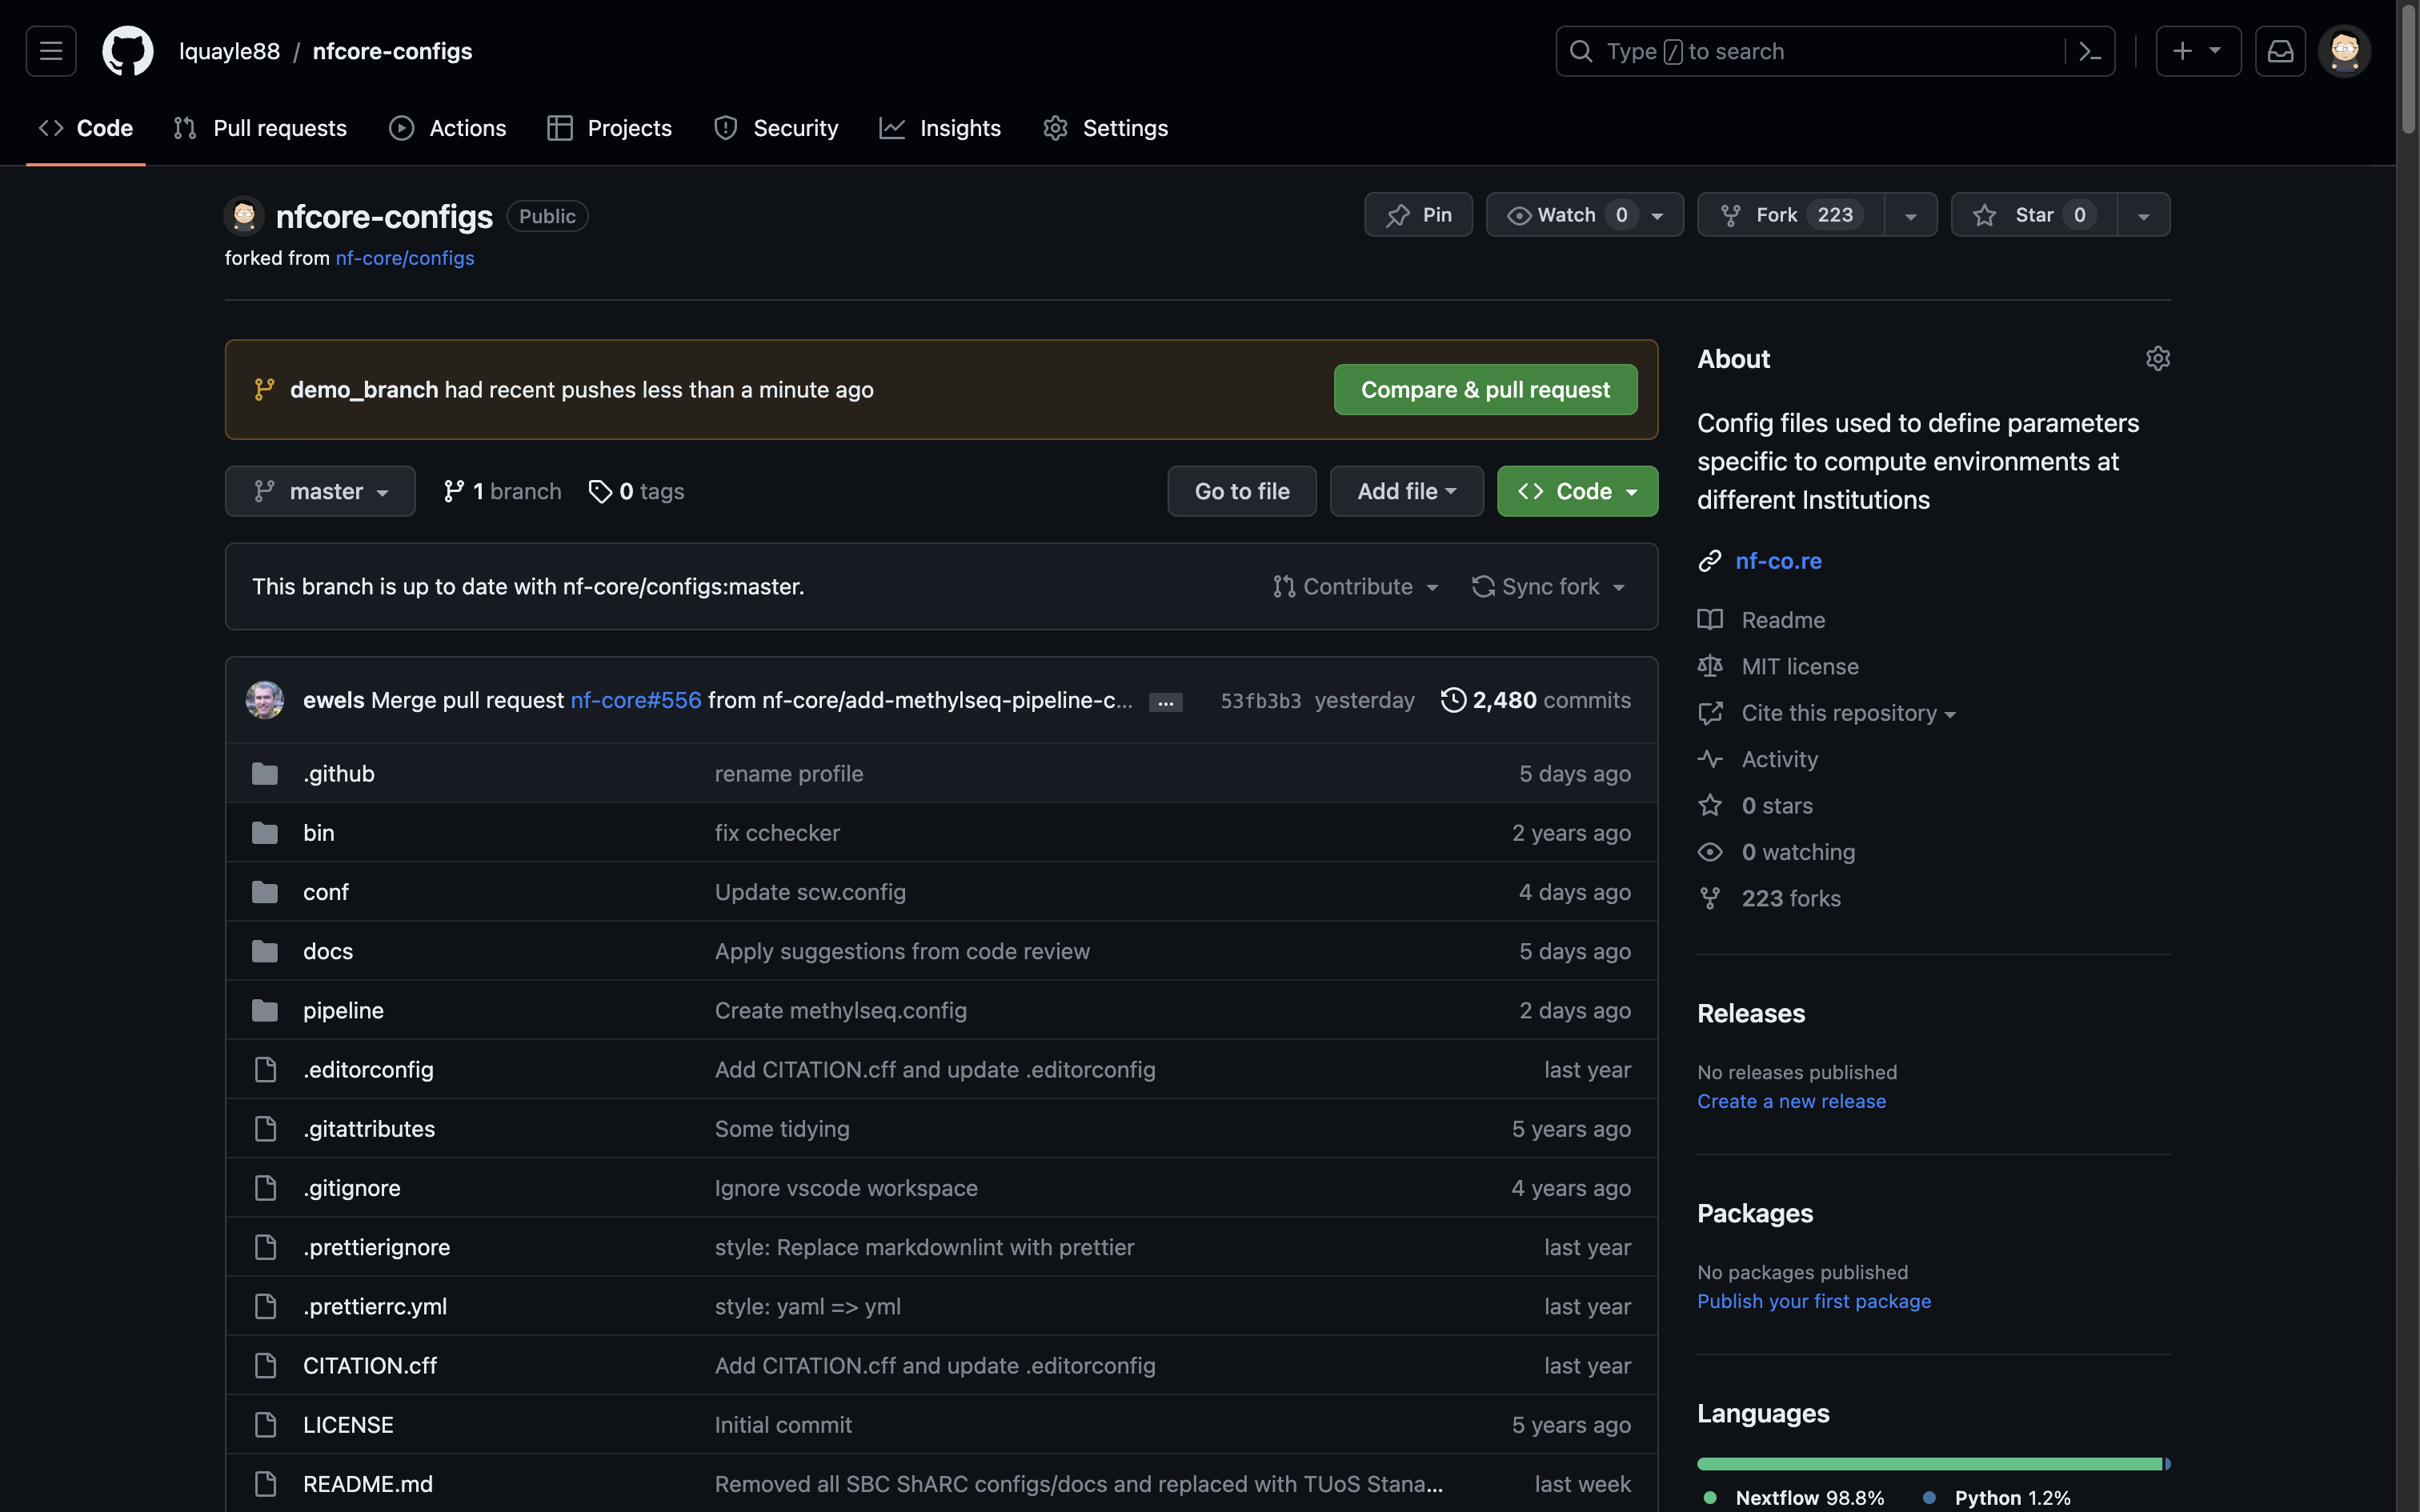Image resolution: width=2420 pixels, height=1512 pixels.
Task: Switch to the Settings tab
Action: (1105, 128)
